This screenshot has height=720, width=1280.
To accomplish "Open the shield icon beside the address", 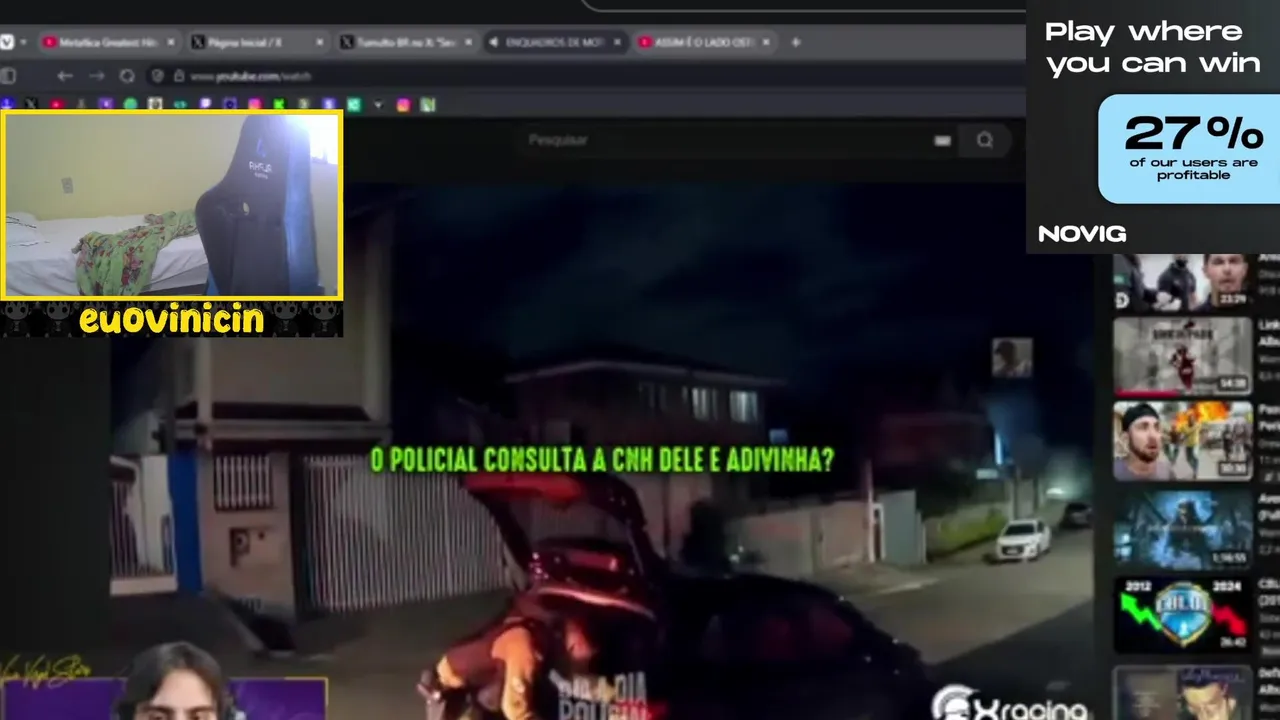I will 157,76.
